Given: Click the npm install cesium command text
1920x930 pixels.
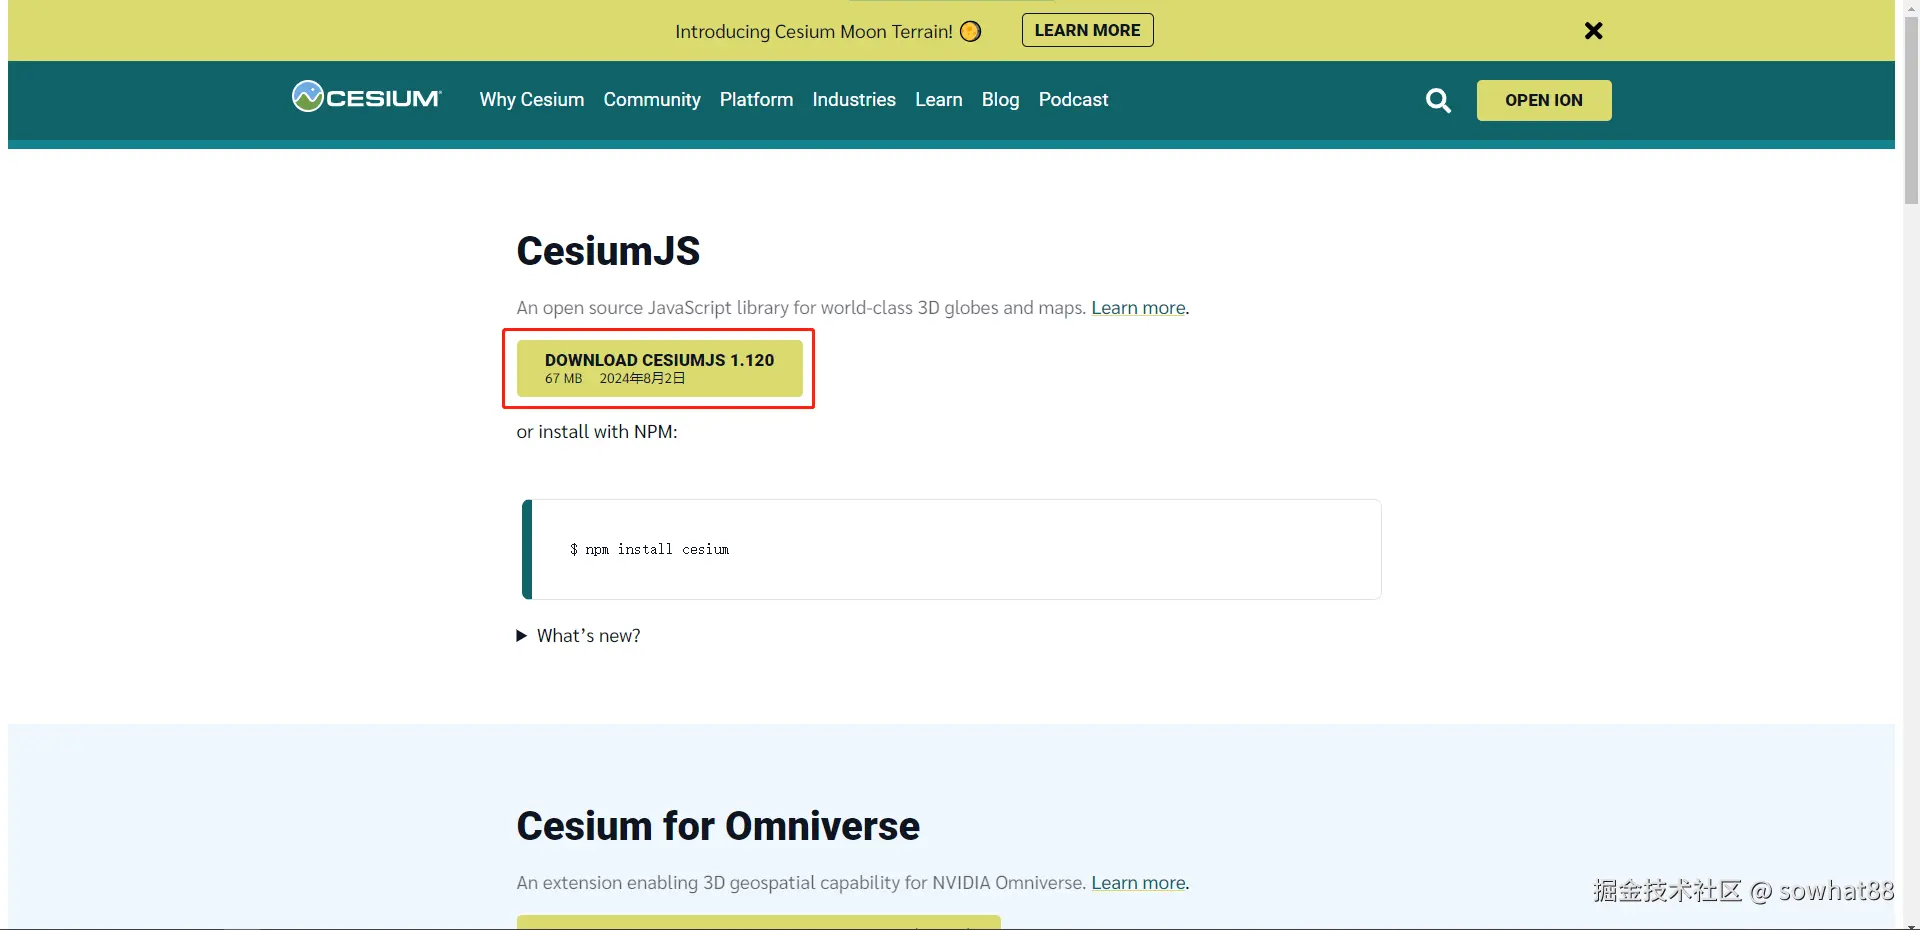Looking at the screenshot, I should coord(650,549).
